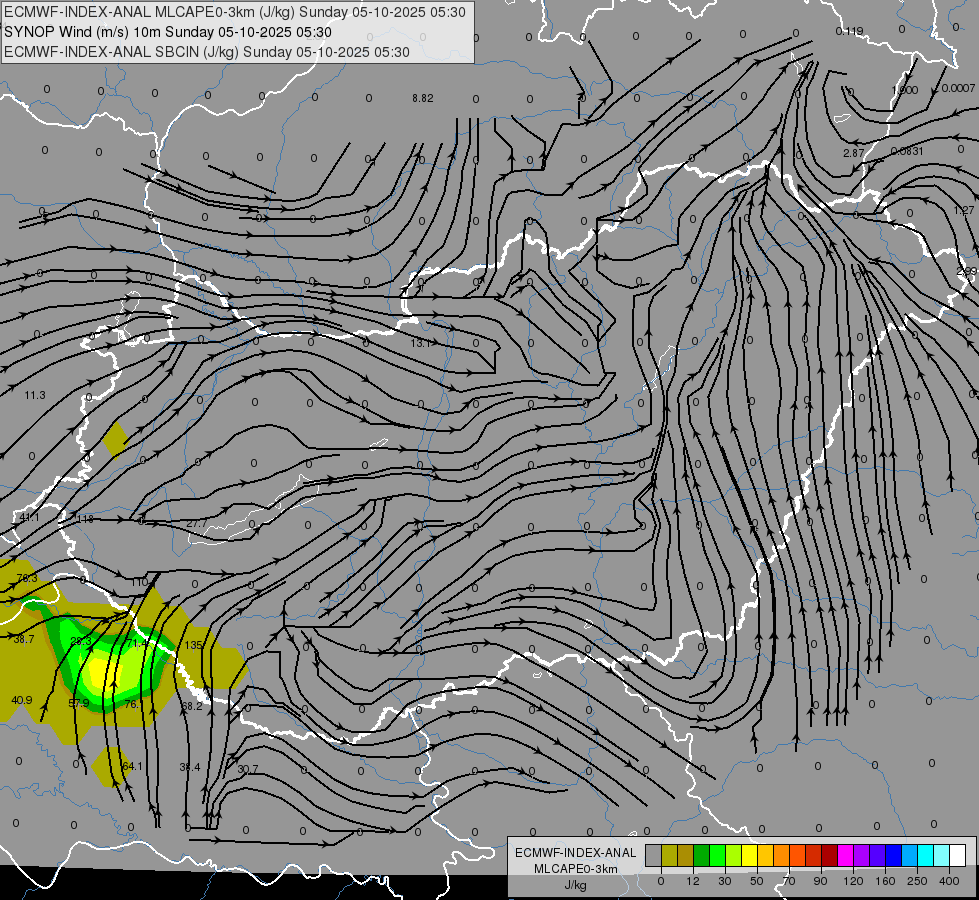Click the 0.0831 grid value
This screenshot has height=900, width=979.
pyautogui.click(x=907, y=151)
